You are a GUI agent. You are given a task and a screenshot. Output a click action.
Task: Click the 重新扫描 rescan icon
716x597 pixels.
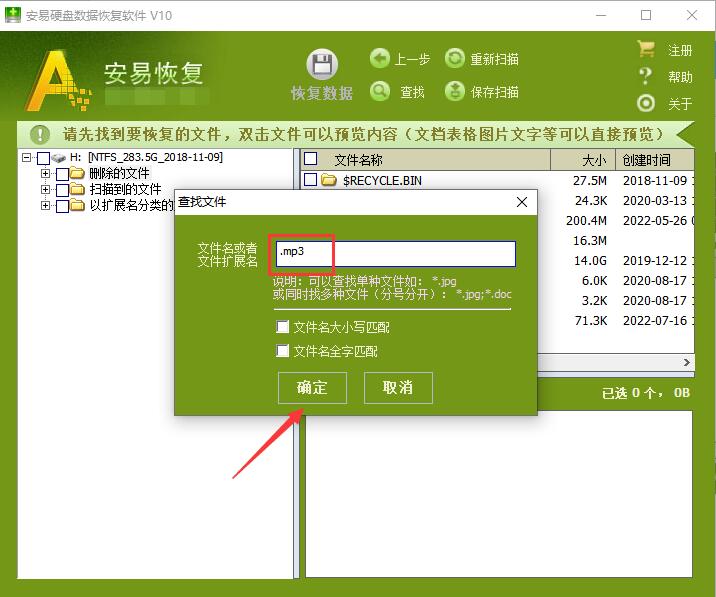point(455,58)
